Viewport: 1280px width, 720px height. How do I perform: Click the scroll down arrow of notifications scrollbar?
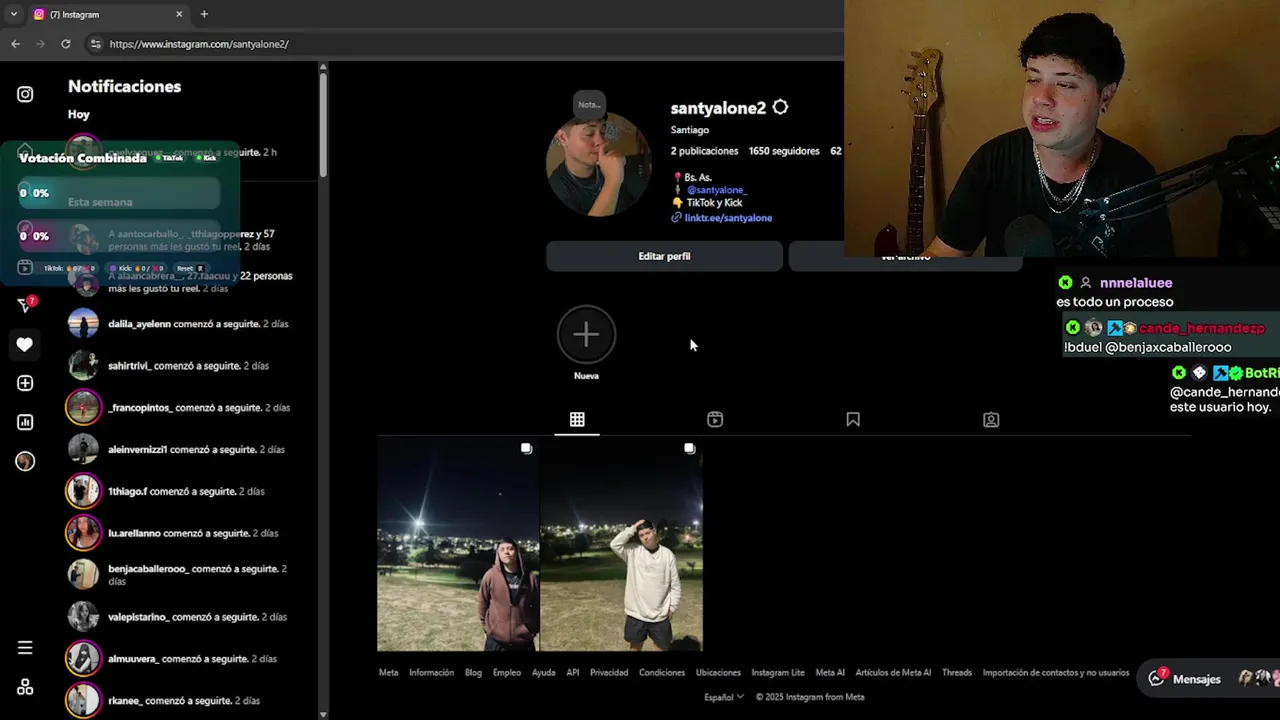pos(322,714)
